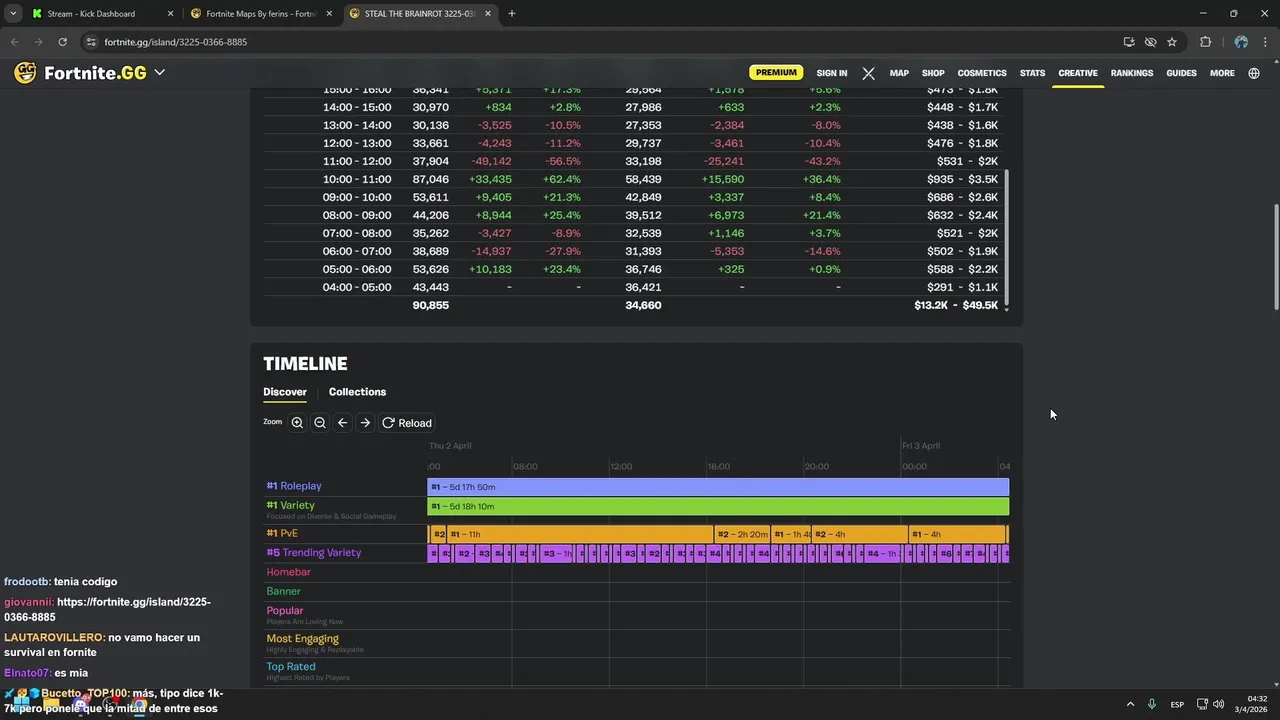The image size is (1280, 720).
Task: Open the volume speaker icon in tray
Action: pos(1219,704)
